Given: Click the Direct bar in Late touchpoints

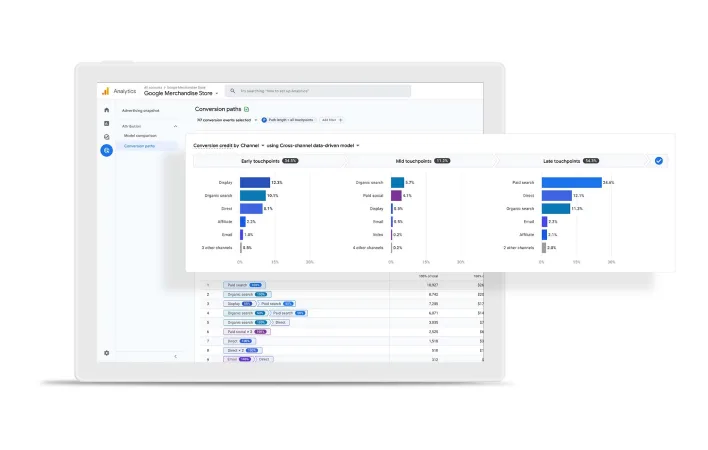Looking at the screenshot, I should [x=557, y=195].
